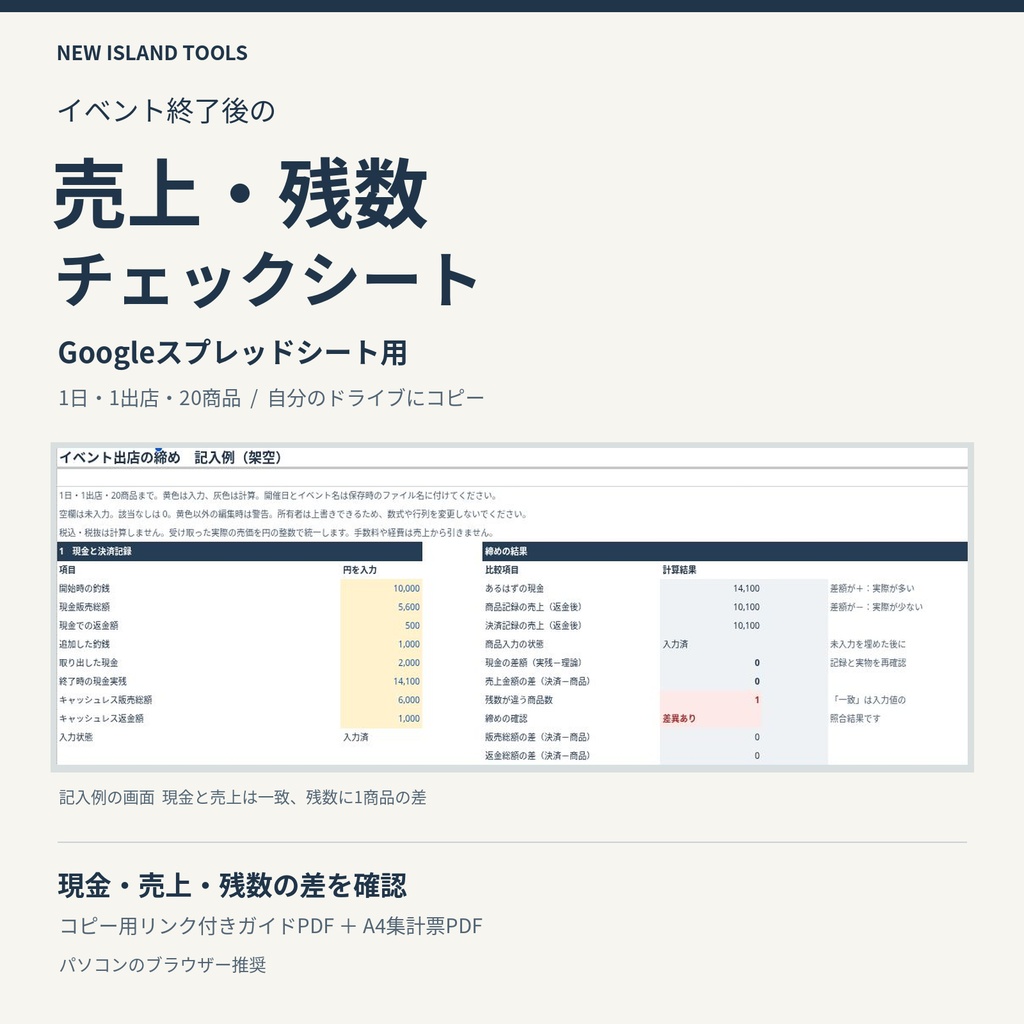Select the キャッシュレス返金額 value cell 1,000
1024x1024 pixels.
381,718
